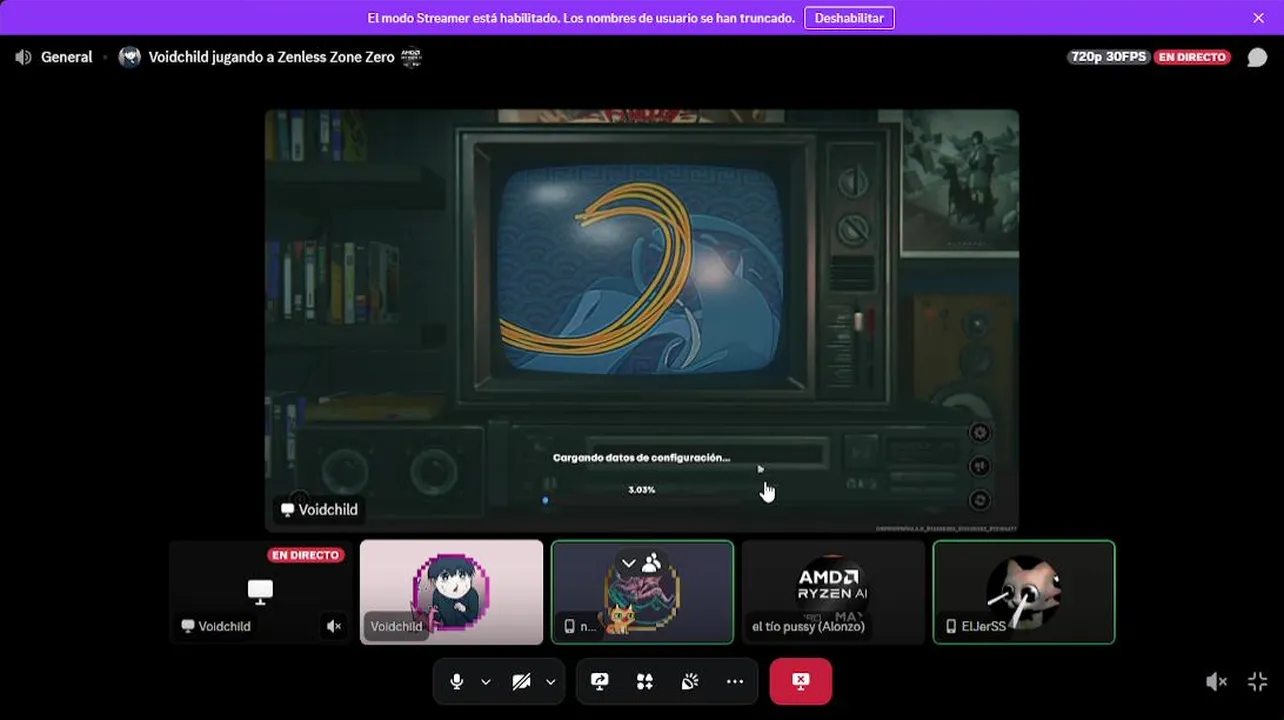Open the more options ellipsis
Screen dimensions: 1284x720
[x=735, y=681]
